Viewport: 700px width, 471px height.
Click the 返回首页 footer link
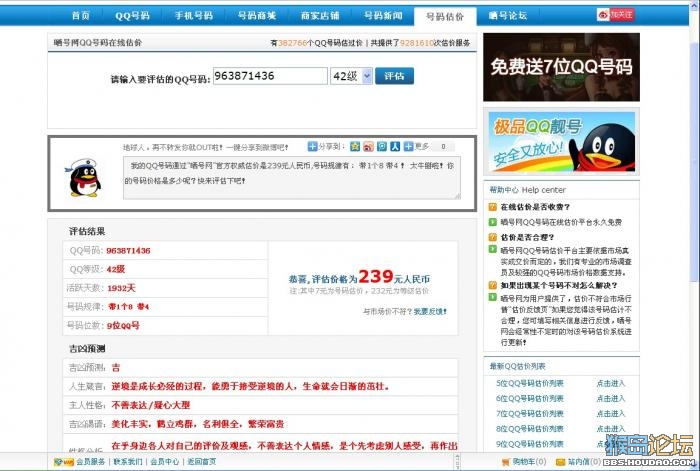(202, 462)
